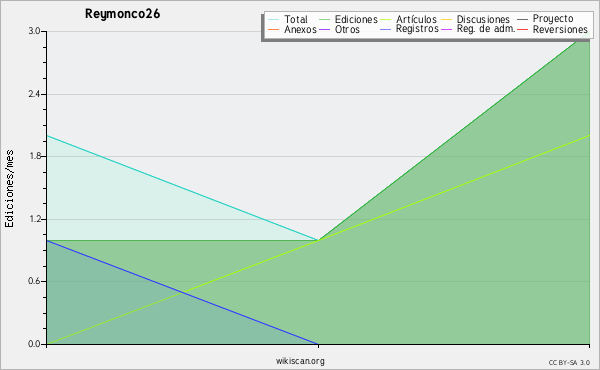Click the Total legend entry
The width and height of the screenshot is (600, 370).
[295, 19]
